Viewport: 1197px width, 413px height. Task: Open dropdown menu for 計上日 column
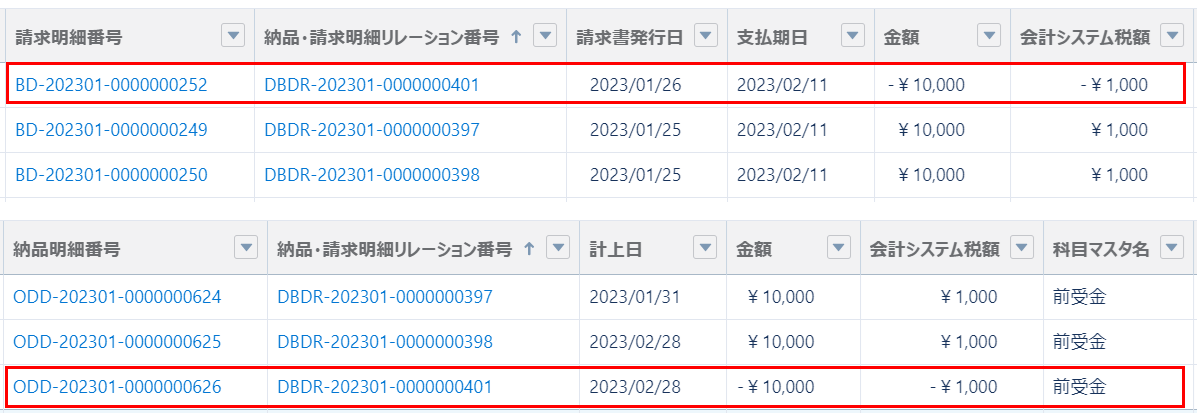pyautogui.click(x=705, y=248)
